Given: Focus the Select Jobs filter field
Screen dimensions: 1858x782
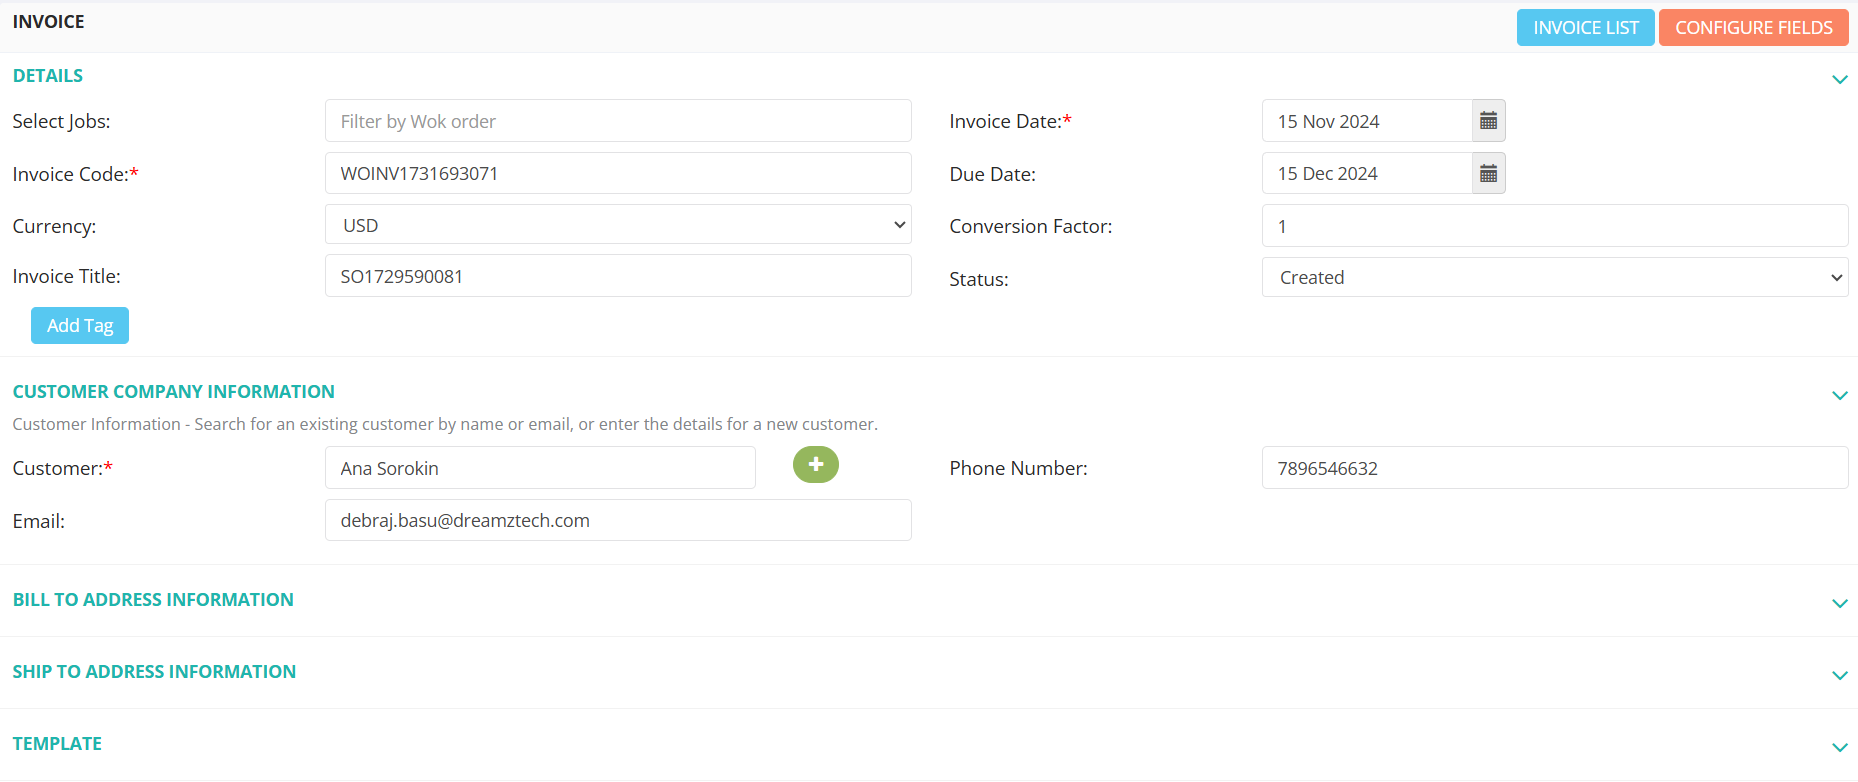Looking at the screenshot, I should 618,121.
